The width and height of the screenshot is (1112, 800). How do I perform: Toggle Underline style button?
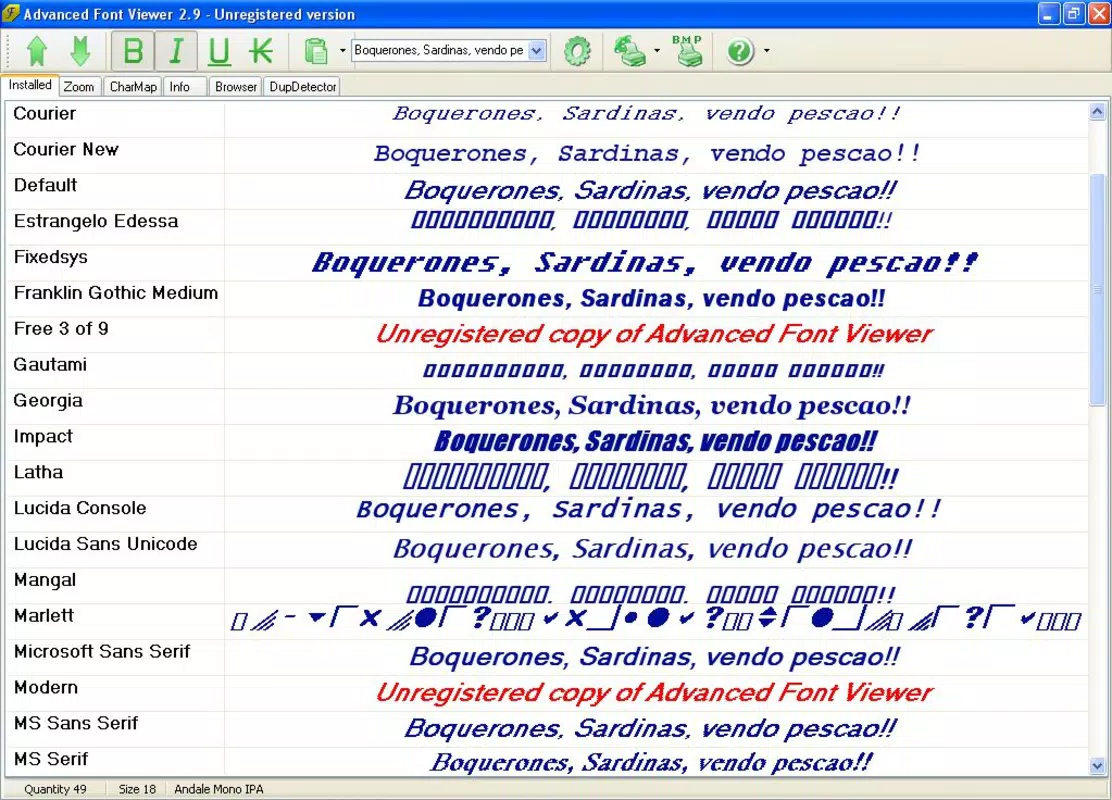218,51
